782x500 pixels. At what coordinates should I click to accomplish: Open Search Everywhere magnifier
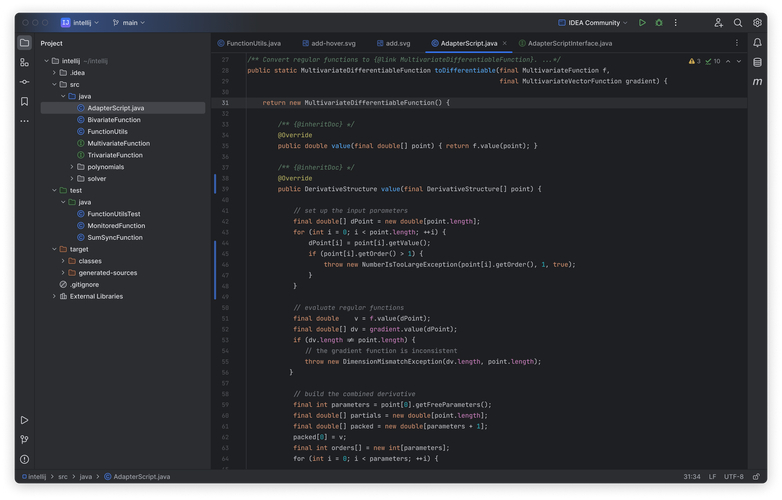point(738,22)
